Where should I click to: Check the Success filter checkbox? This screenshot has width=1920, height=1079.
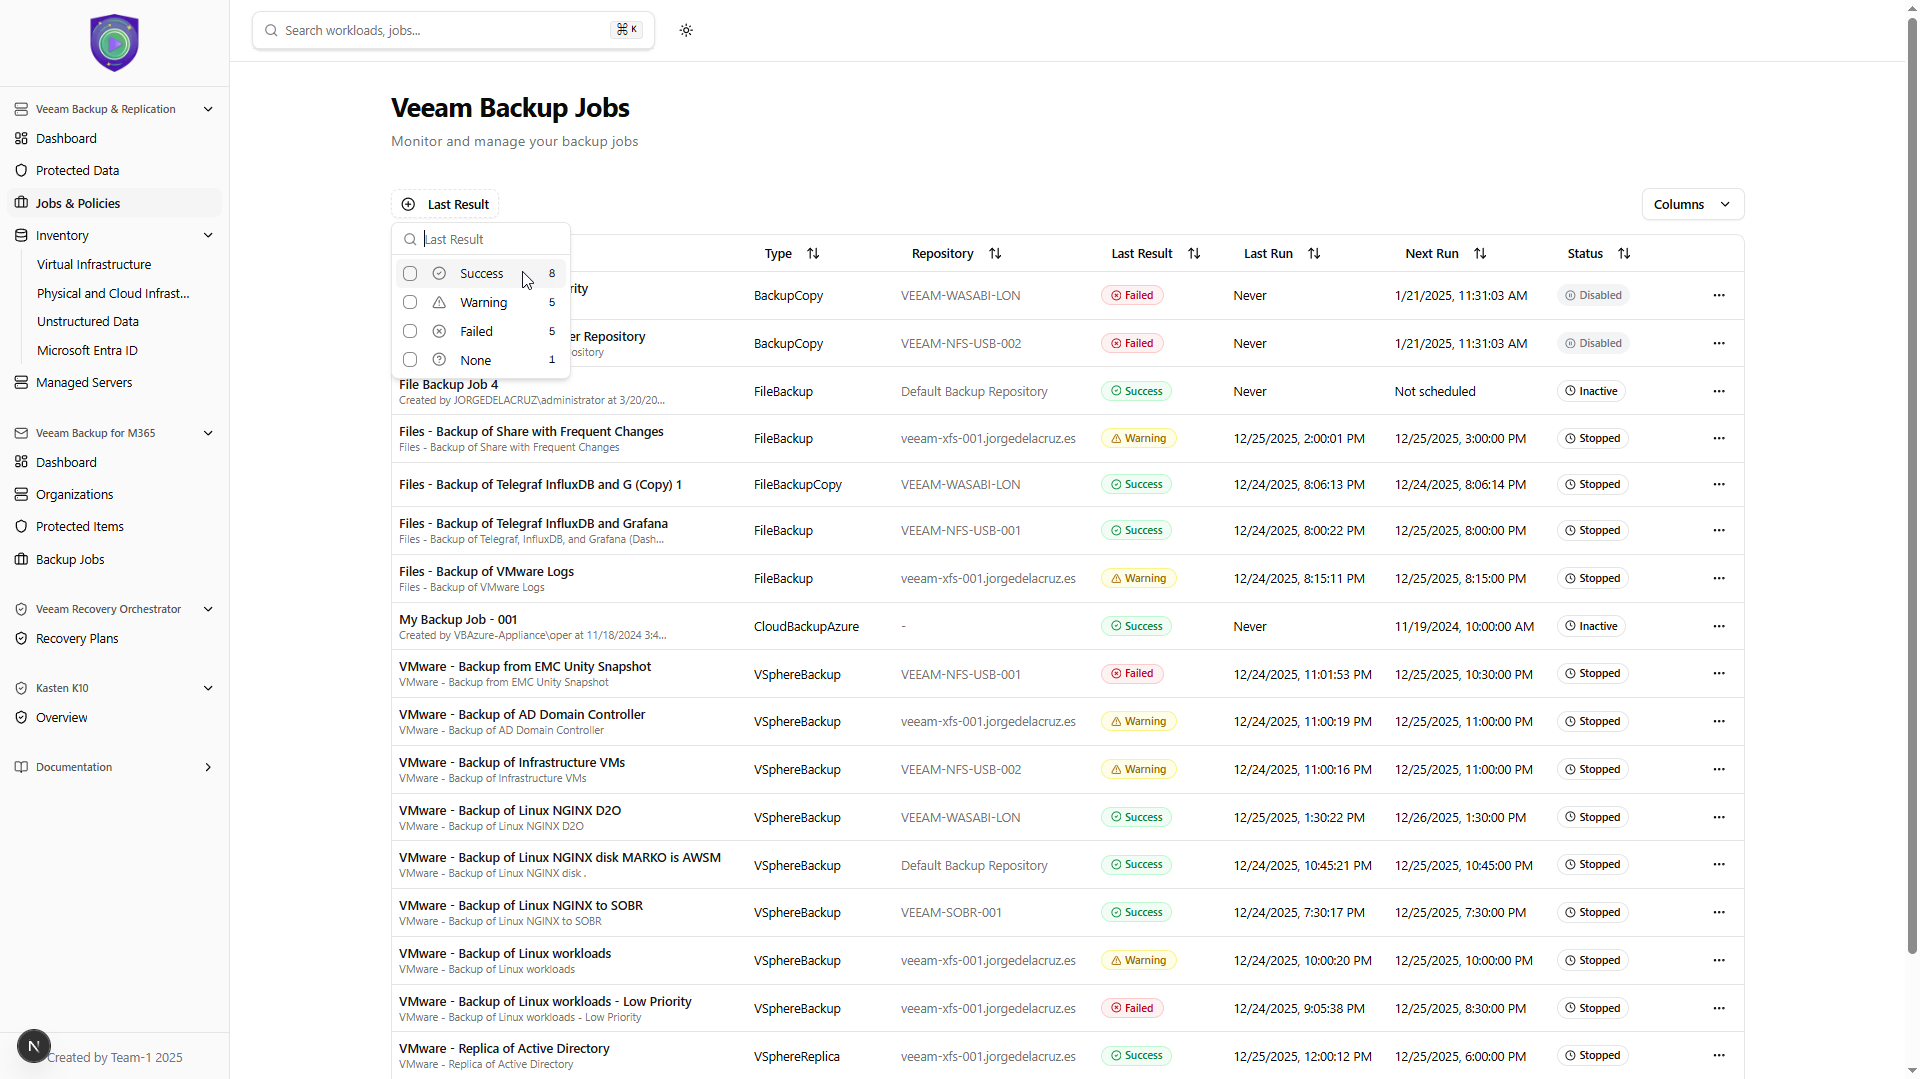point(410,274)
